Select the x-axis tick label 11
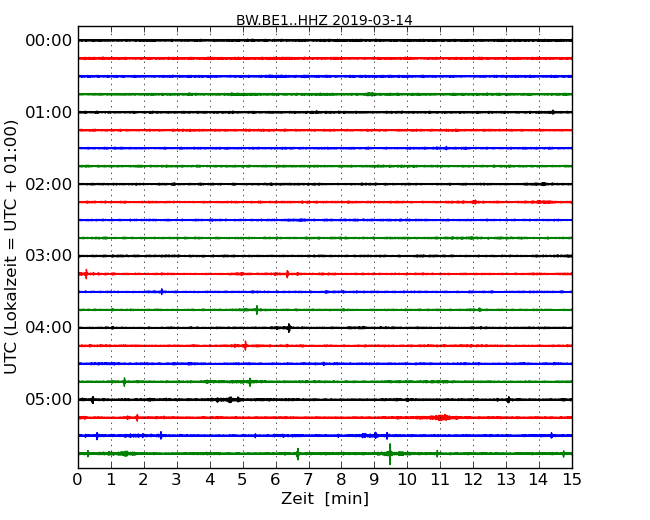 tap(440, 480)
